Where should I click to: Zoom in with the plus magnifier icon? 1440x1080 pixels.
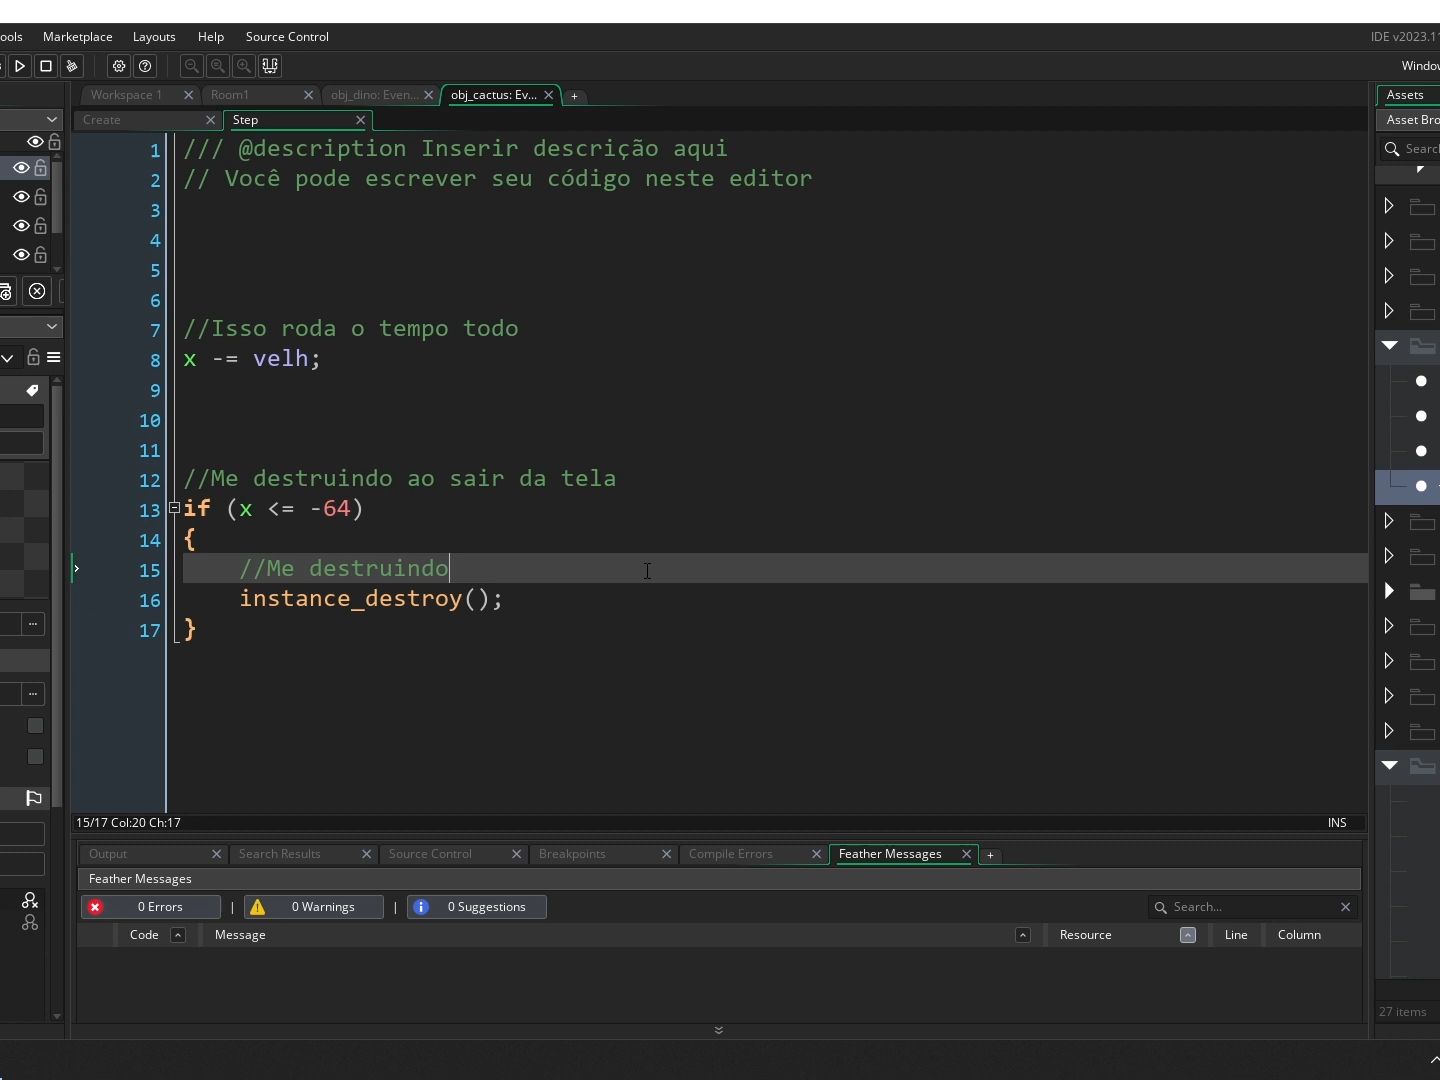pos(243,66)
